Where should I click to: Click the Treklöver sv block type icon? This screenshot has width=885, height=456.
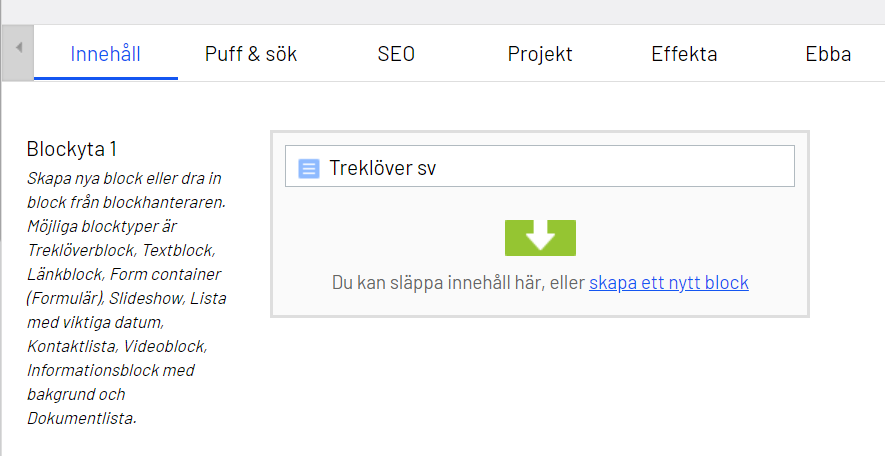point(309,168)
